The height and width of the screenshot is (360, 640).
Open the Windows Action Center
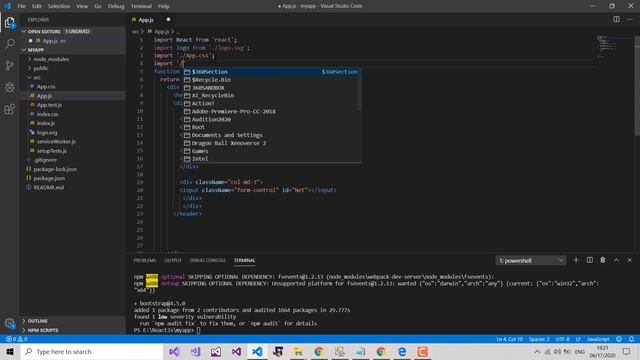point(627,351)
